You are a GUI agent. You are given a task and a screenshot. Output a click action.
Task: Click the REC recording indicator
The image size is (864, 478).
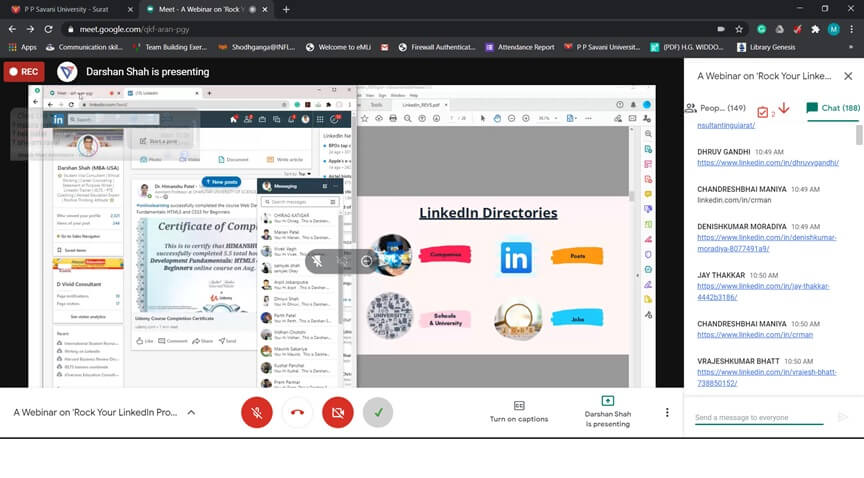coord(24,72)
